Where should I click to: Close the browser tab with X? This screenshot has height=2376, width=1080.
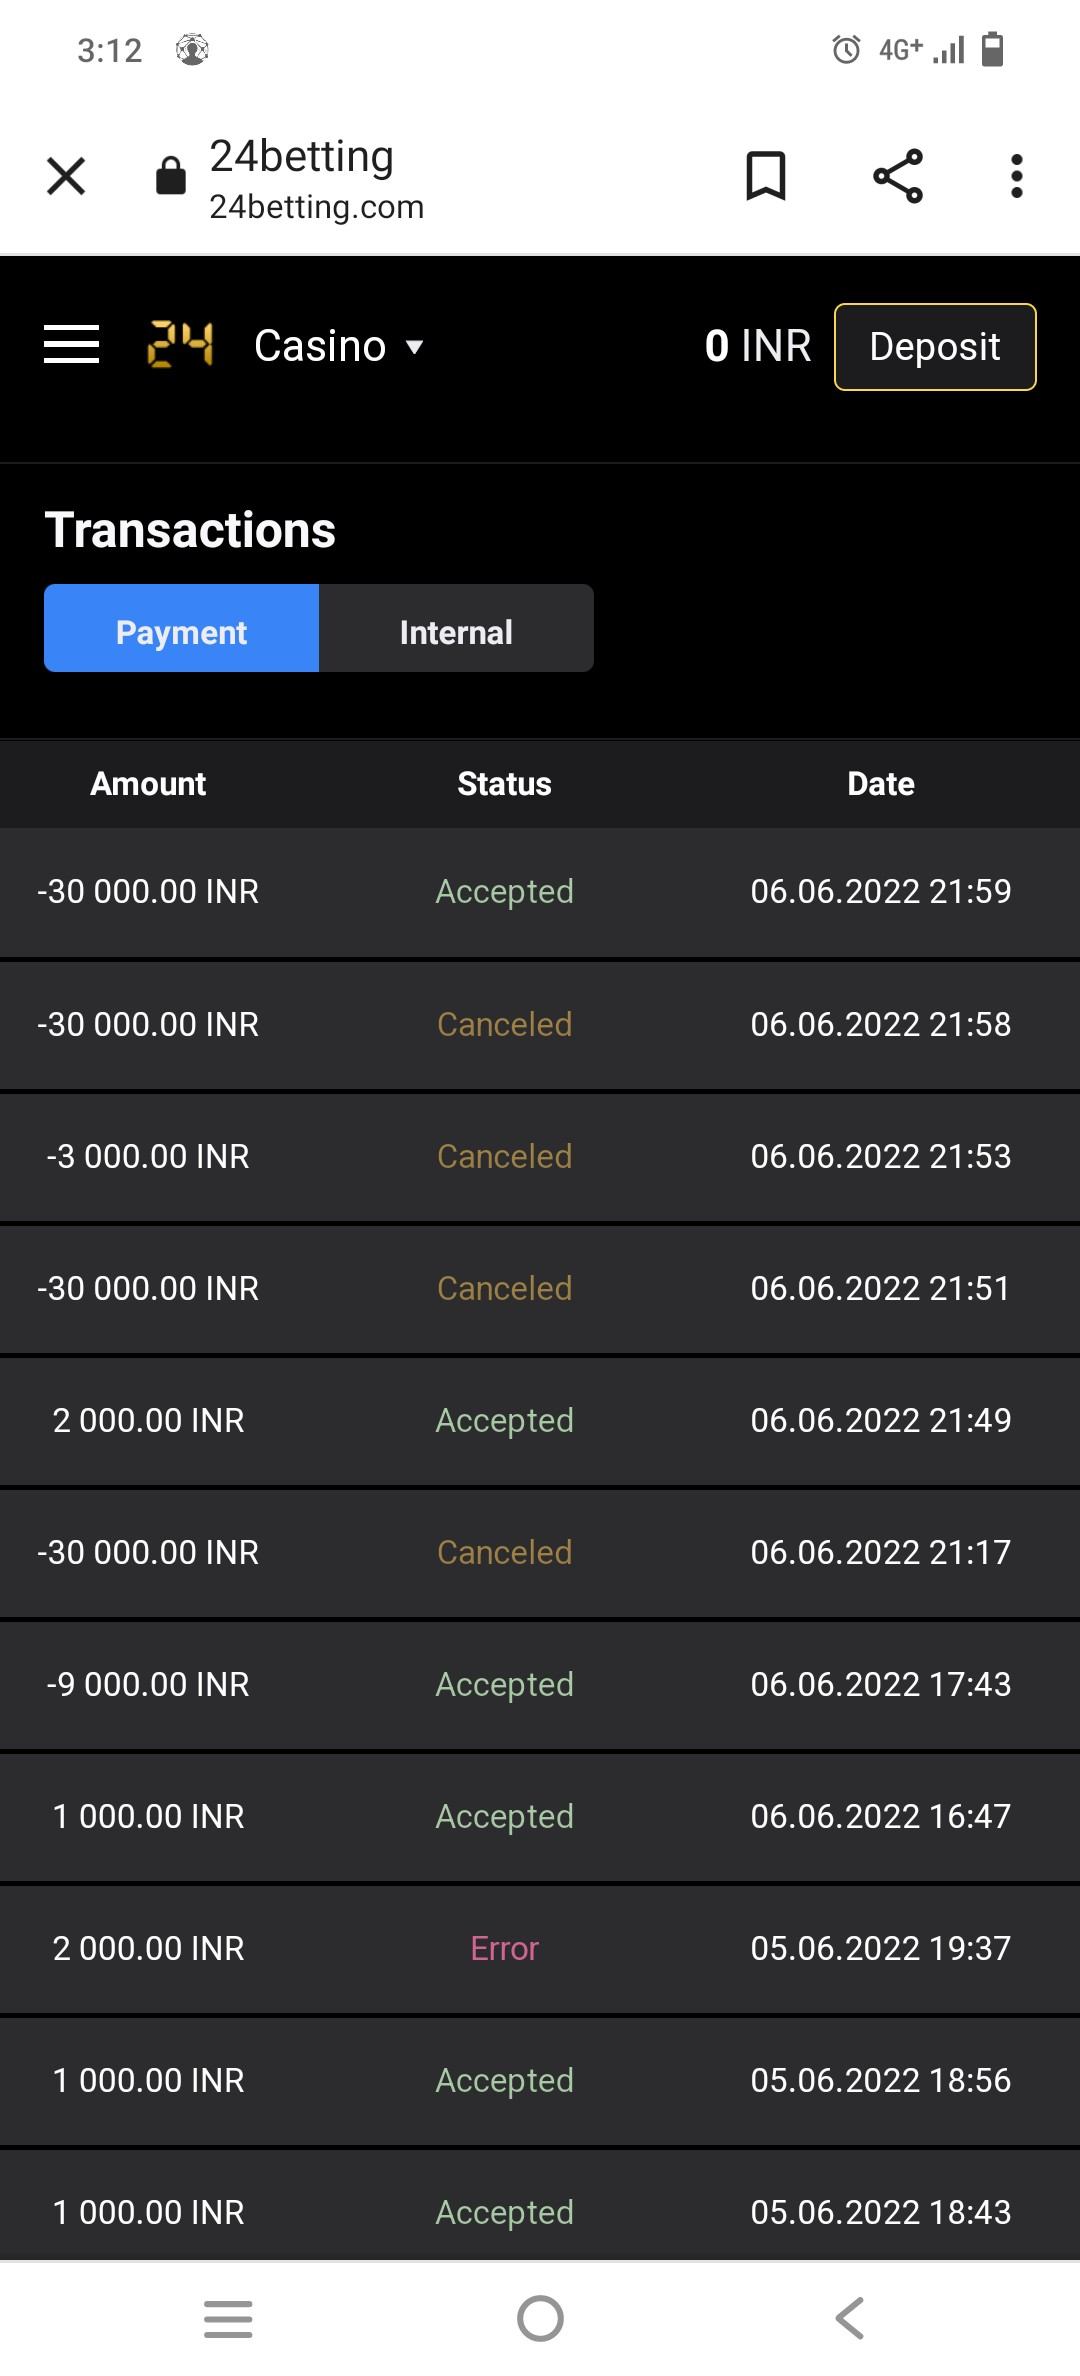(x=66, y=177)
